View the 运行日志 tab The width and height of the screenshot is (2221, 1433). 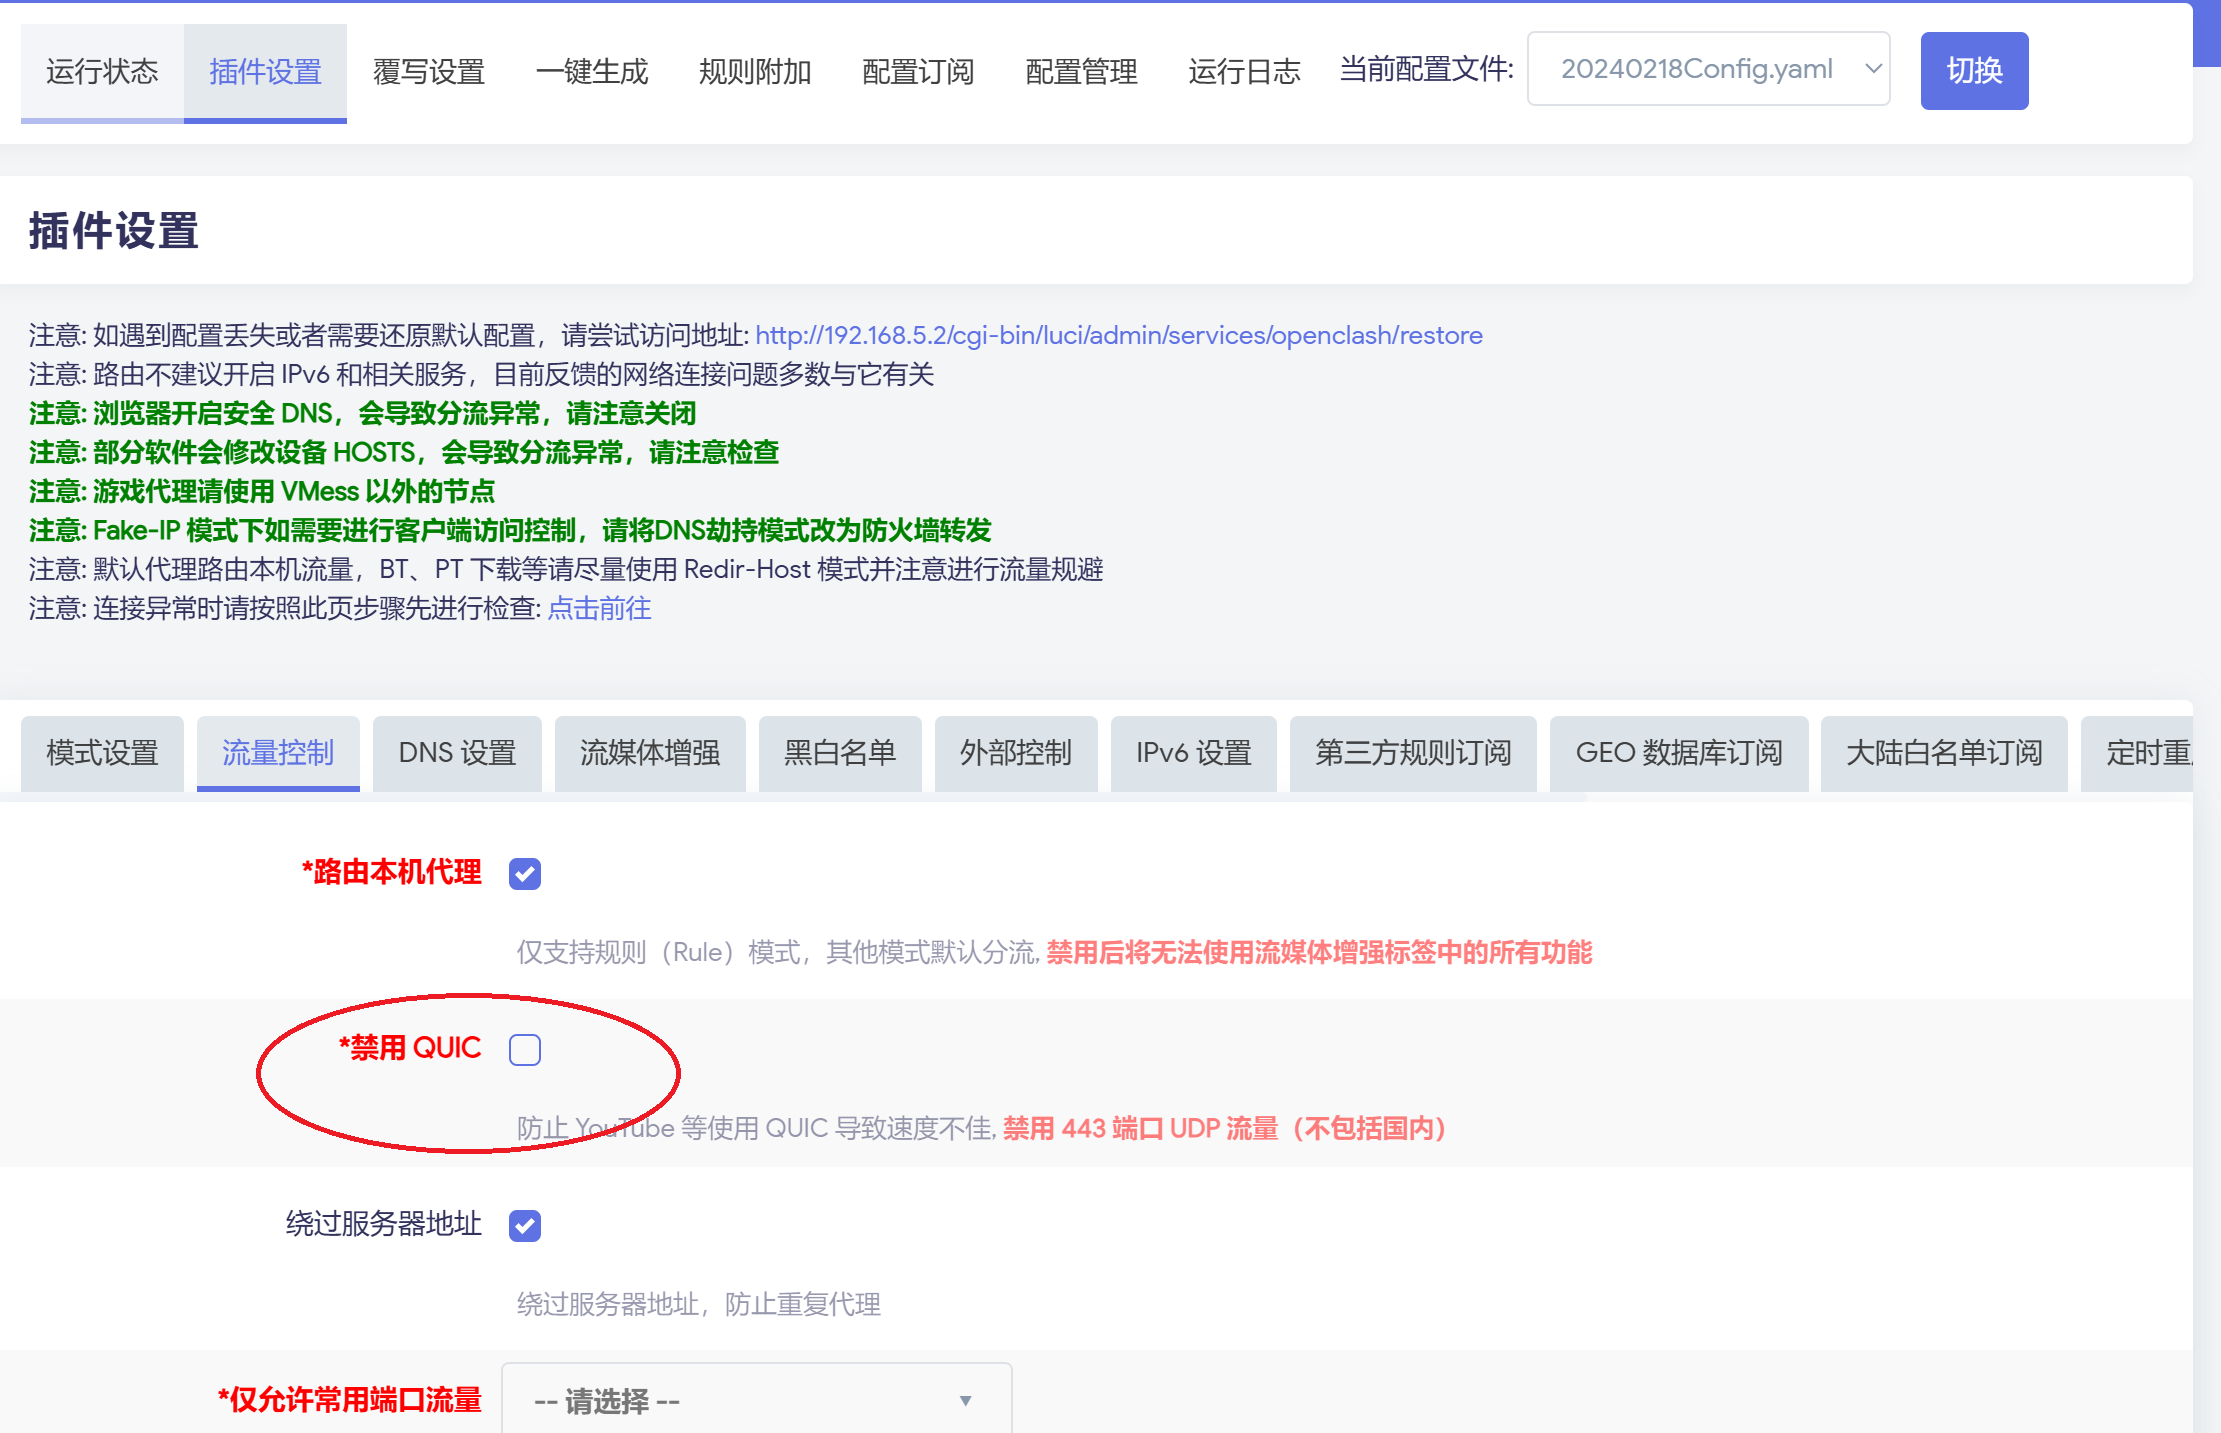click(1244, 72)
